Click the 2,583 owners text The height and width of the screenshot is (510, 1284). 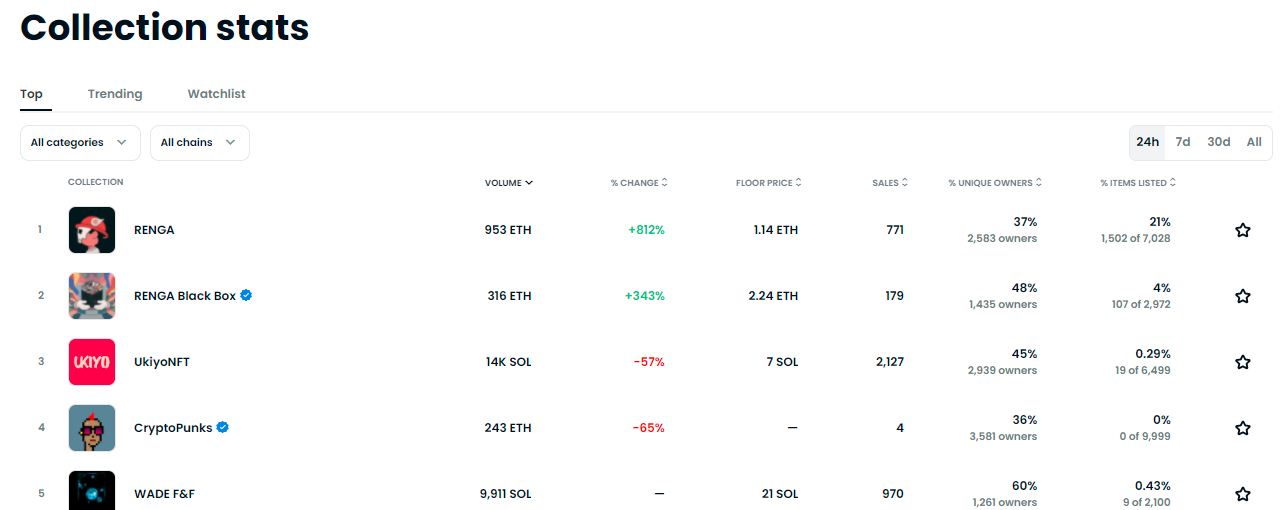[x=1002, y=239]
